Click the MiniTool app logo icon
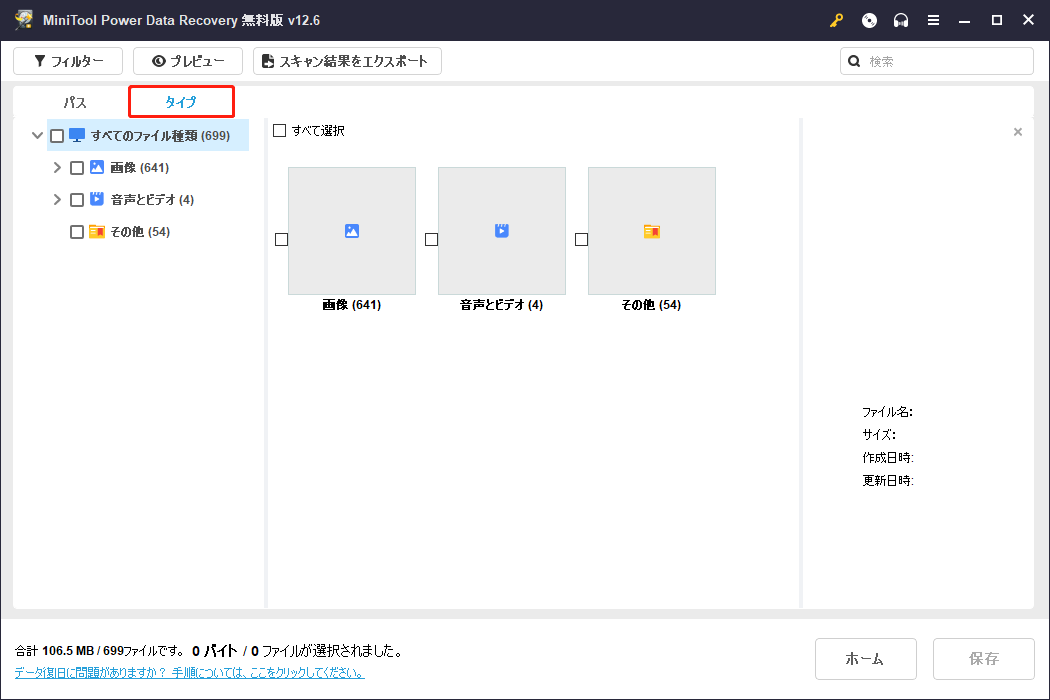This screenshot has height=700, width=1050. 23,20
